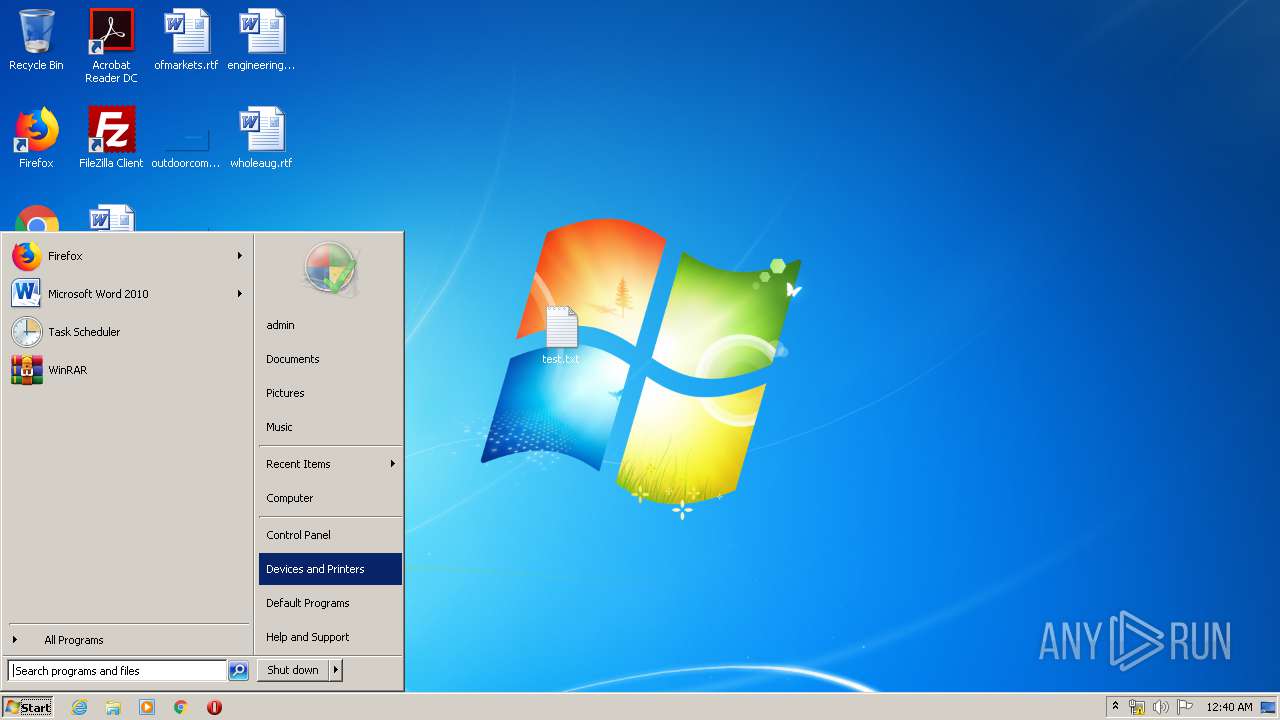
Task: Open the admin user folder
Action: pos(330,325)
